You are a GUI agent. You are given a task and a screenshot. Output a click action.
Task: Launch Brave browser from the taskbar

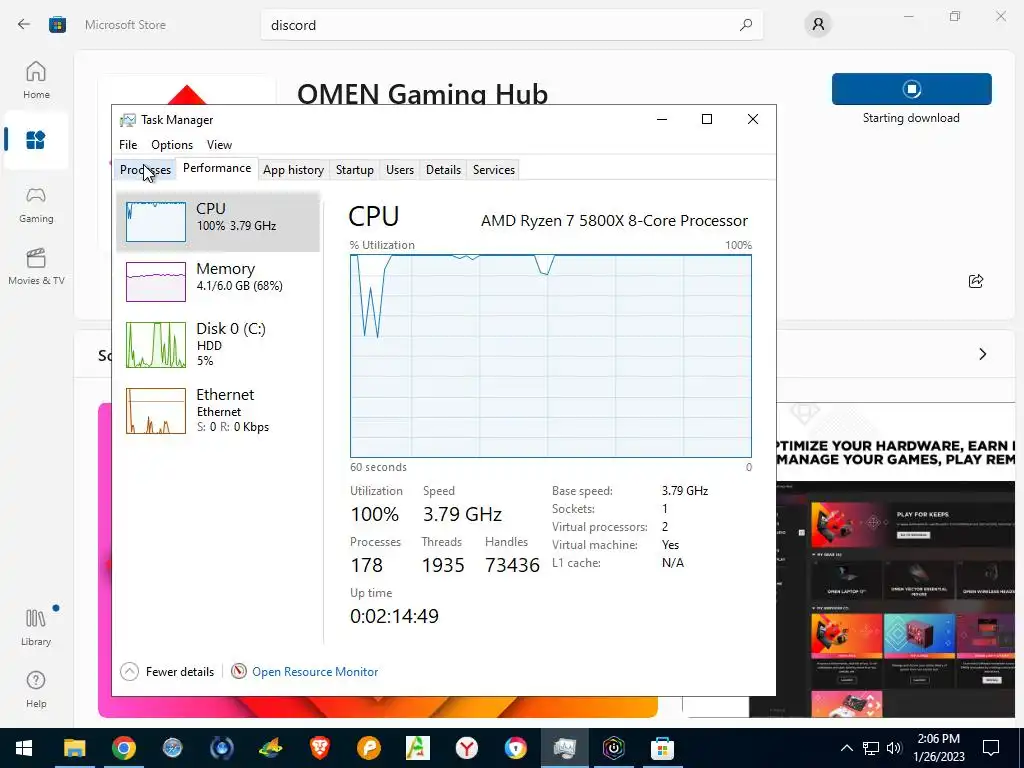click(x=319, y=748)
